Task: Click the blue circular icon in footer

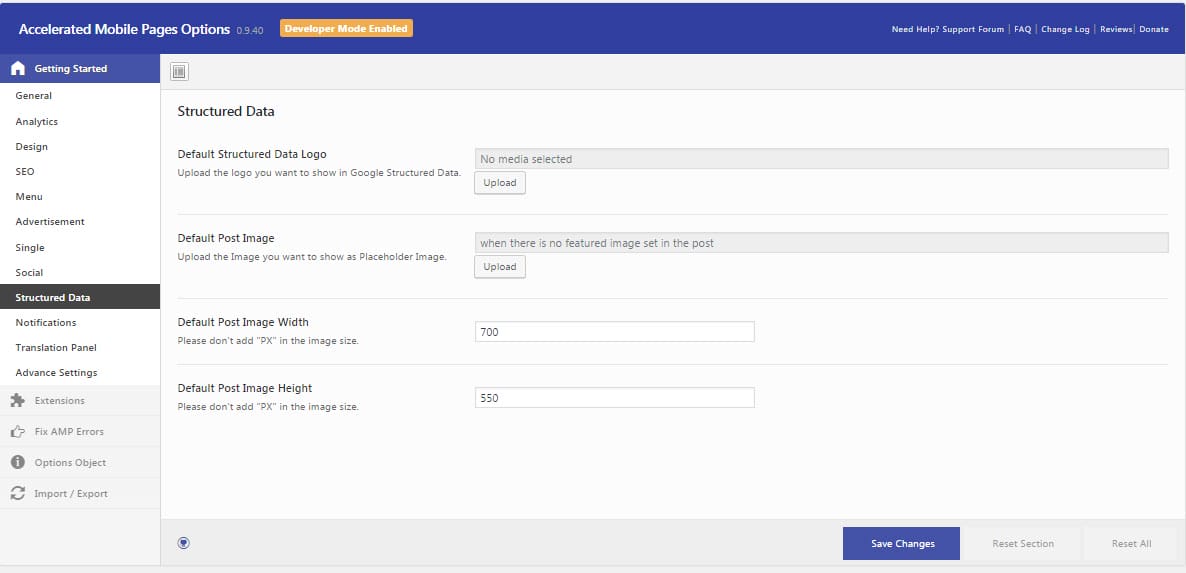Action: (183, 543)
